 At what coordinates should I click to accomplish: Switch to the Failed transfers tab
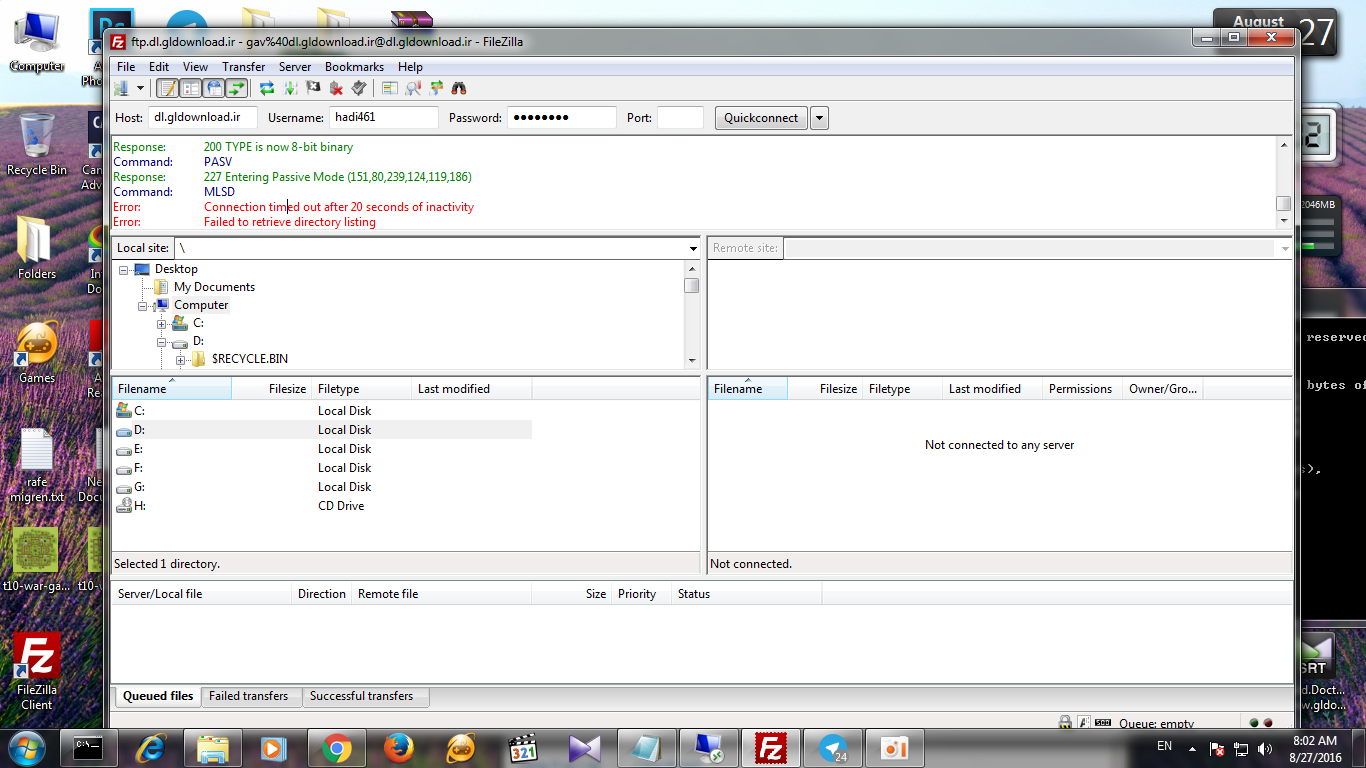(249, 696)
